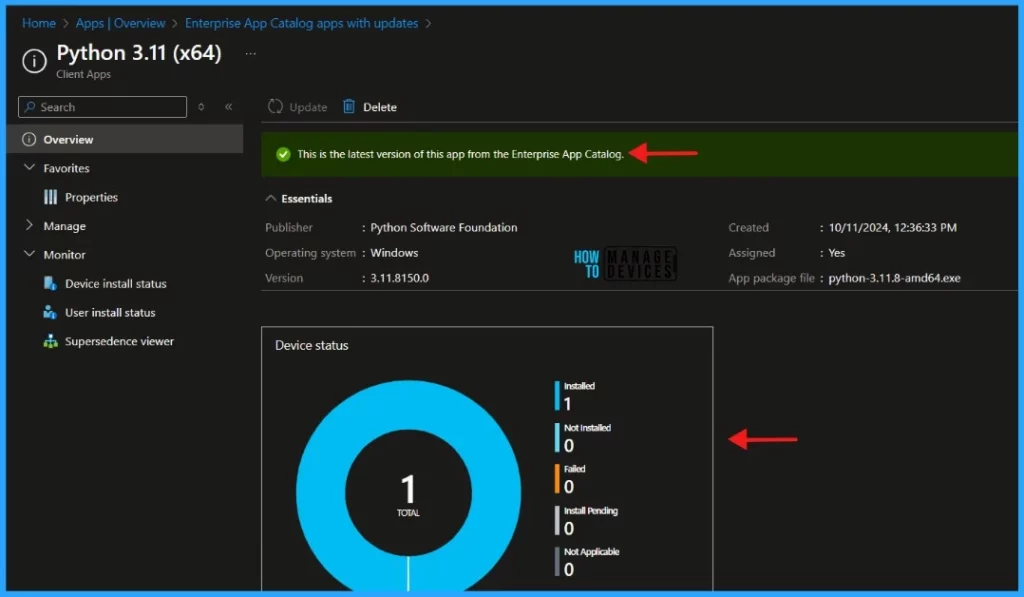Click the Overview info icon in sidebar
The width and height of the screenshot is (1024, 597).
pos(29,139)
